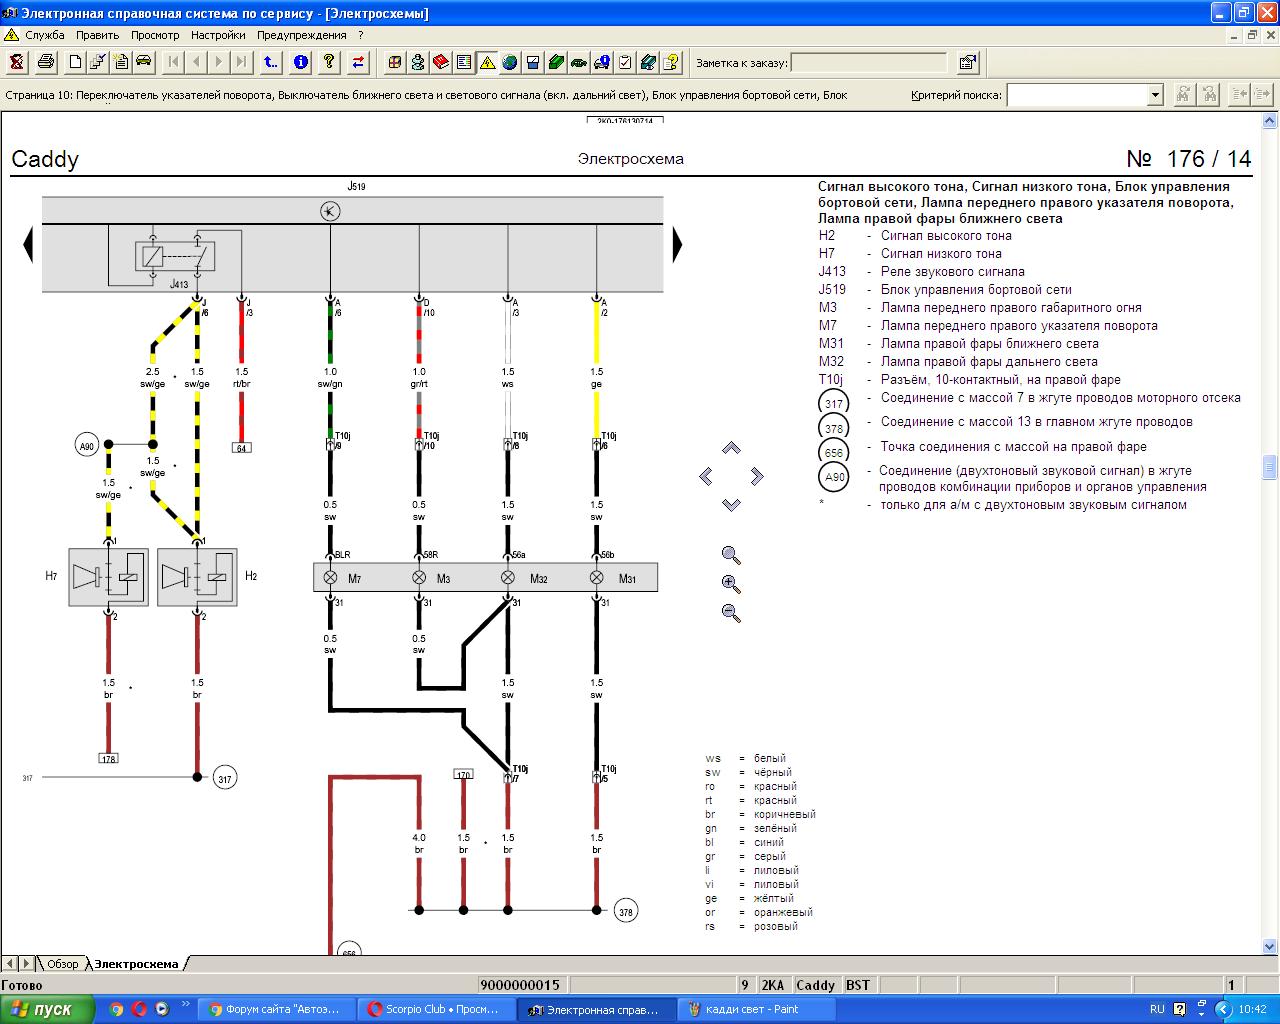1280x1024 pixels.
Task: Open the пуск Start button
Action: [48, 1009]
